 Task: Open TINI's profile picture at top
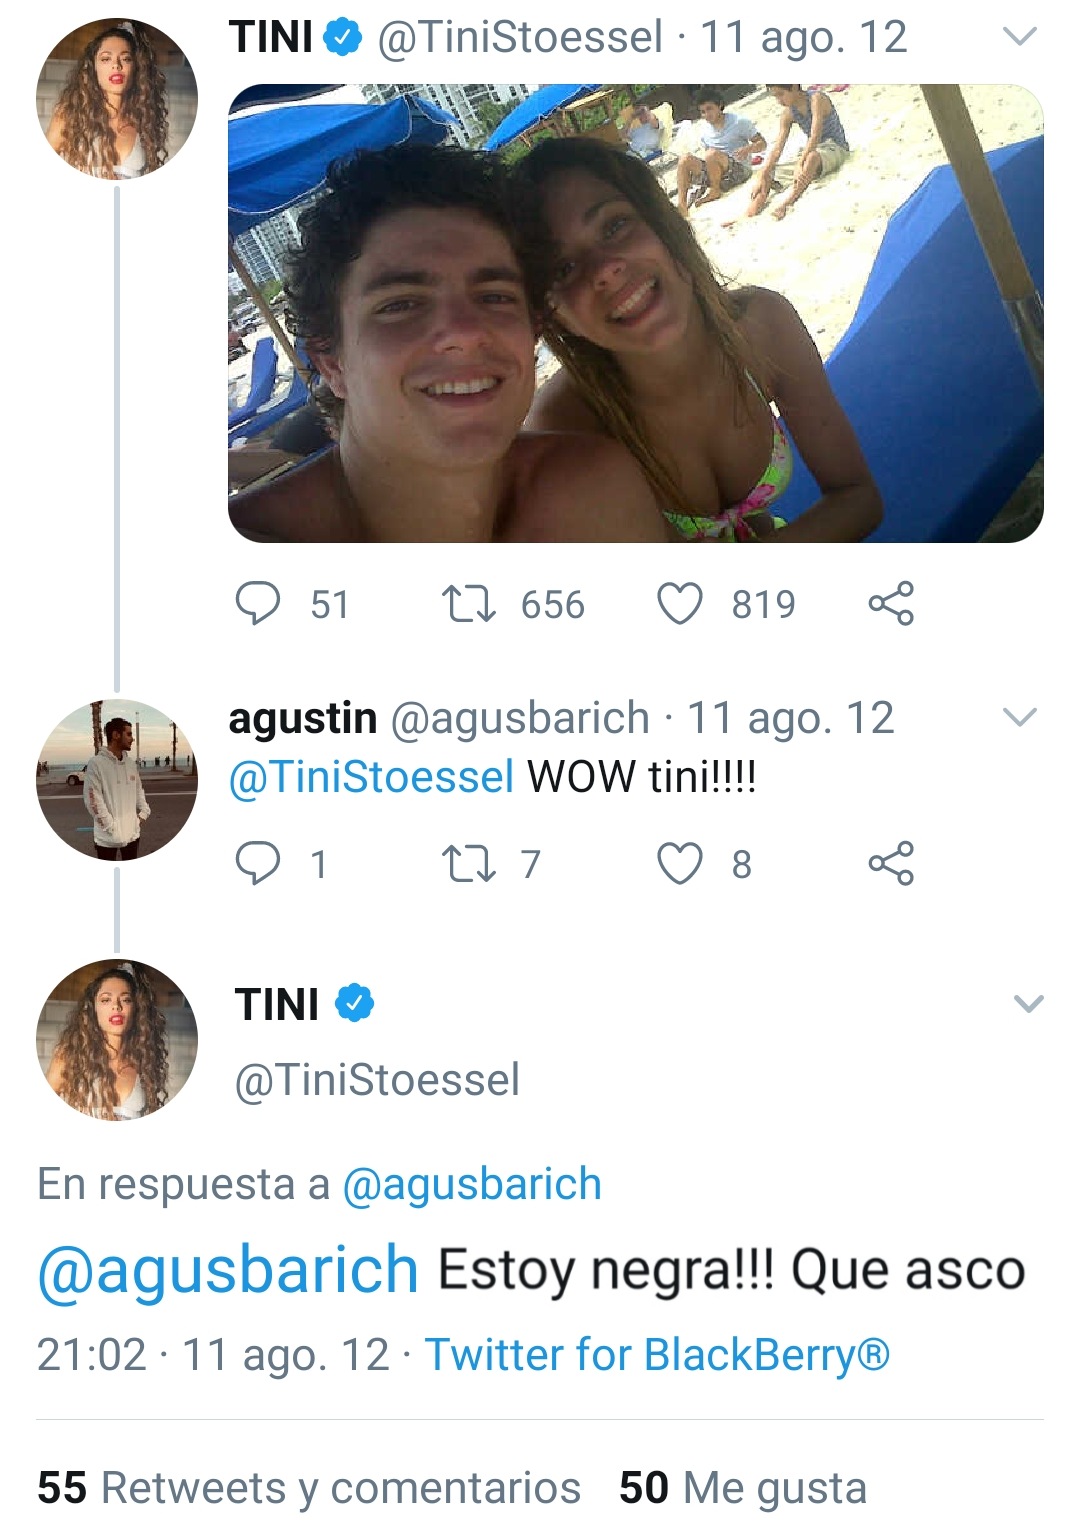point(117,98)
